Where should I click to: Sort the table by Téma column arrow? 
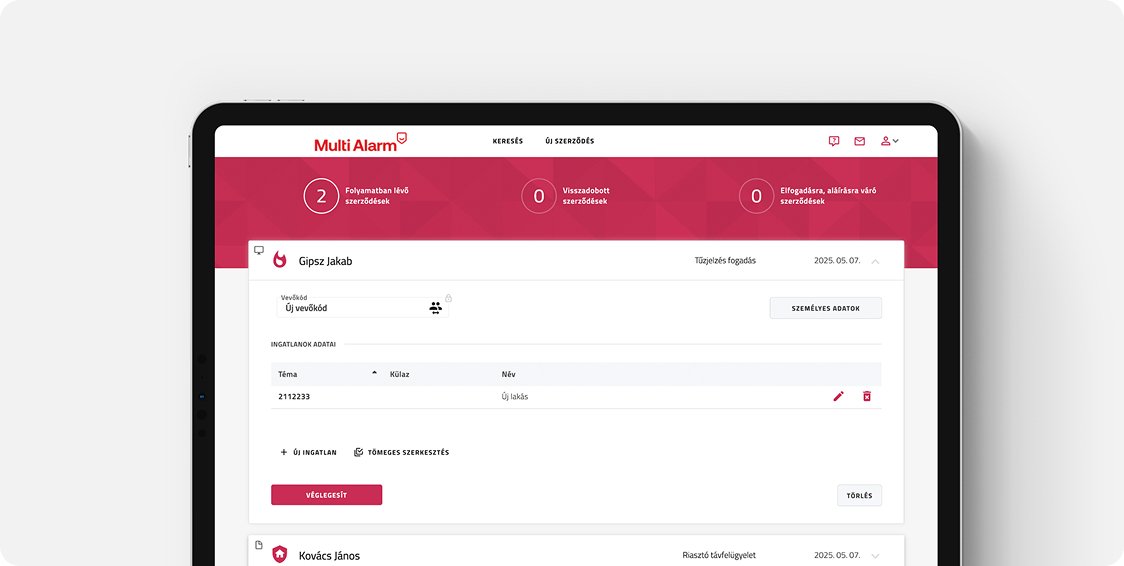(x=375, y=373)
